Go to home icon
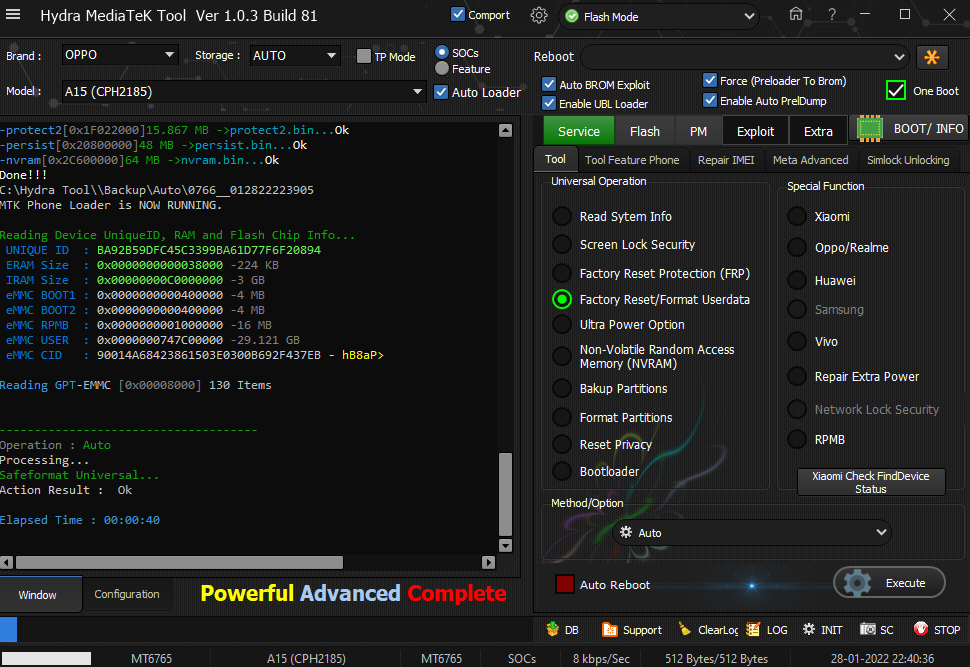The height and width of the screenshot is (667, 970). pos(796,14)
